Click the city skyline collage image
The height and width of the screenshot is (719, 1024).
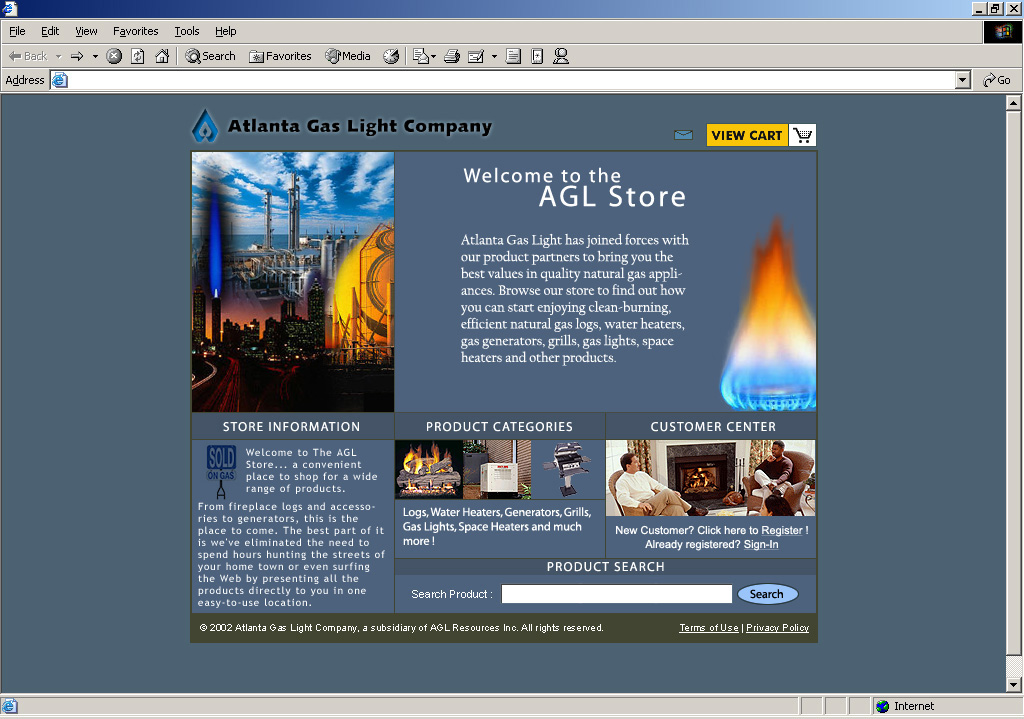(293, 281)
